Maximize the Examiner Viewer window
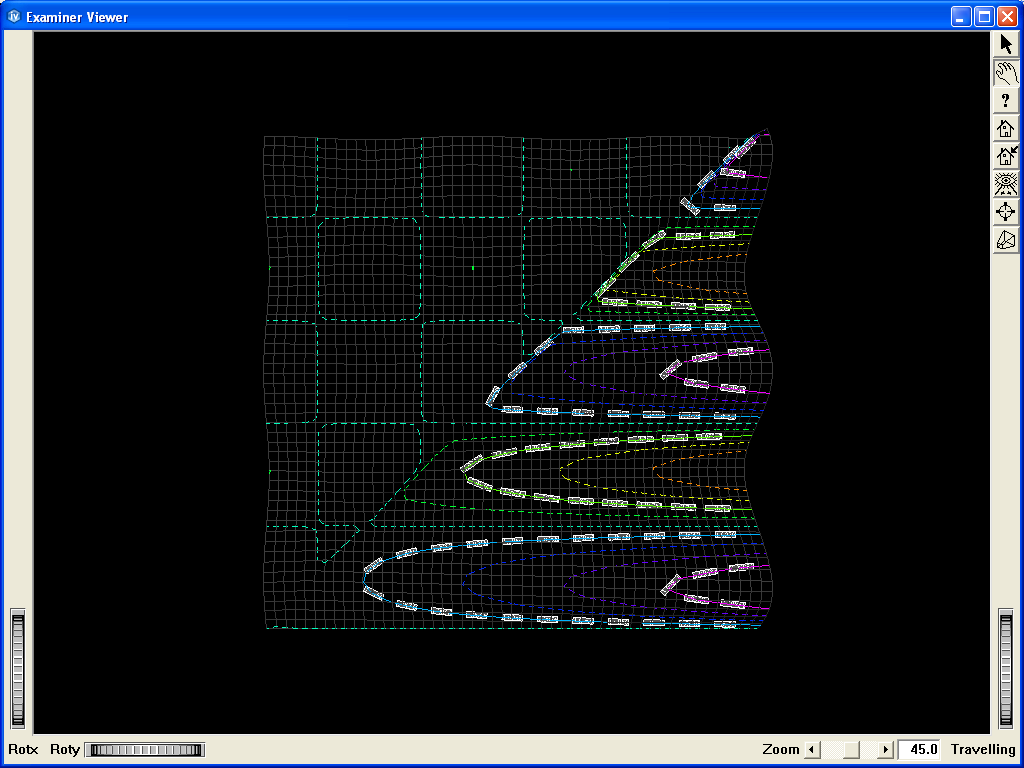 pos(983,16)
